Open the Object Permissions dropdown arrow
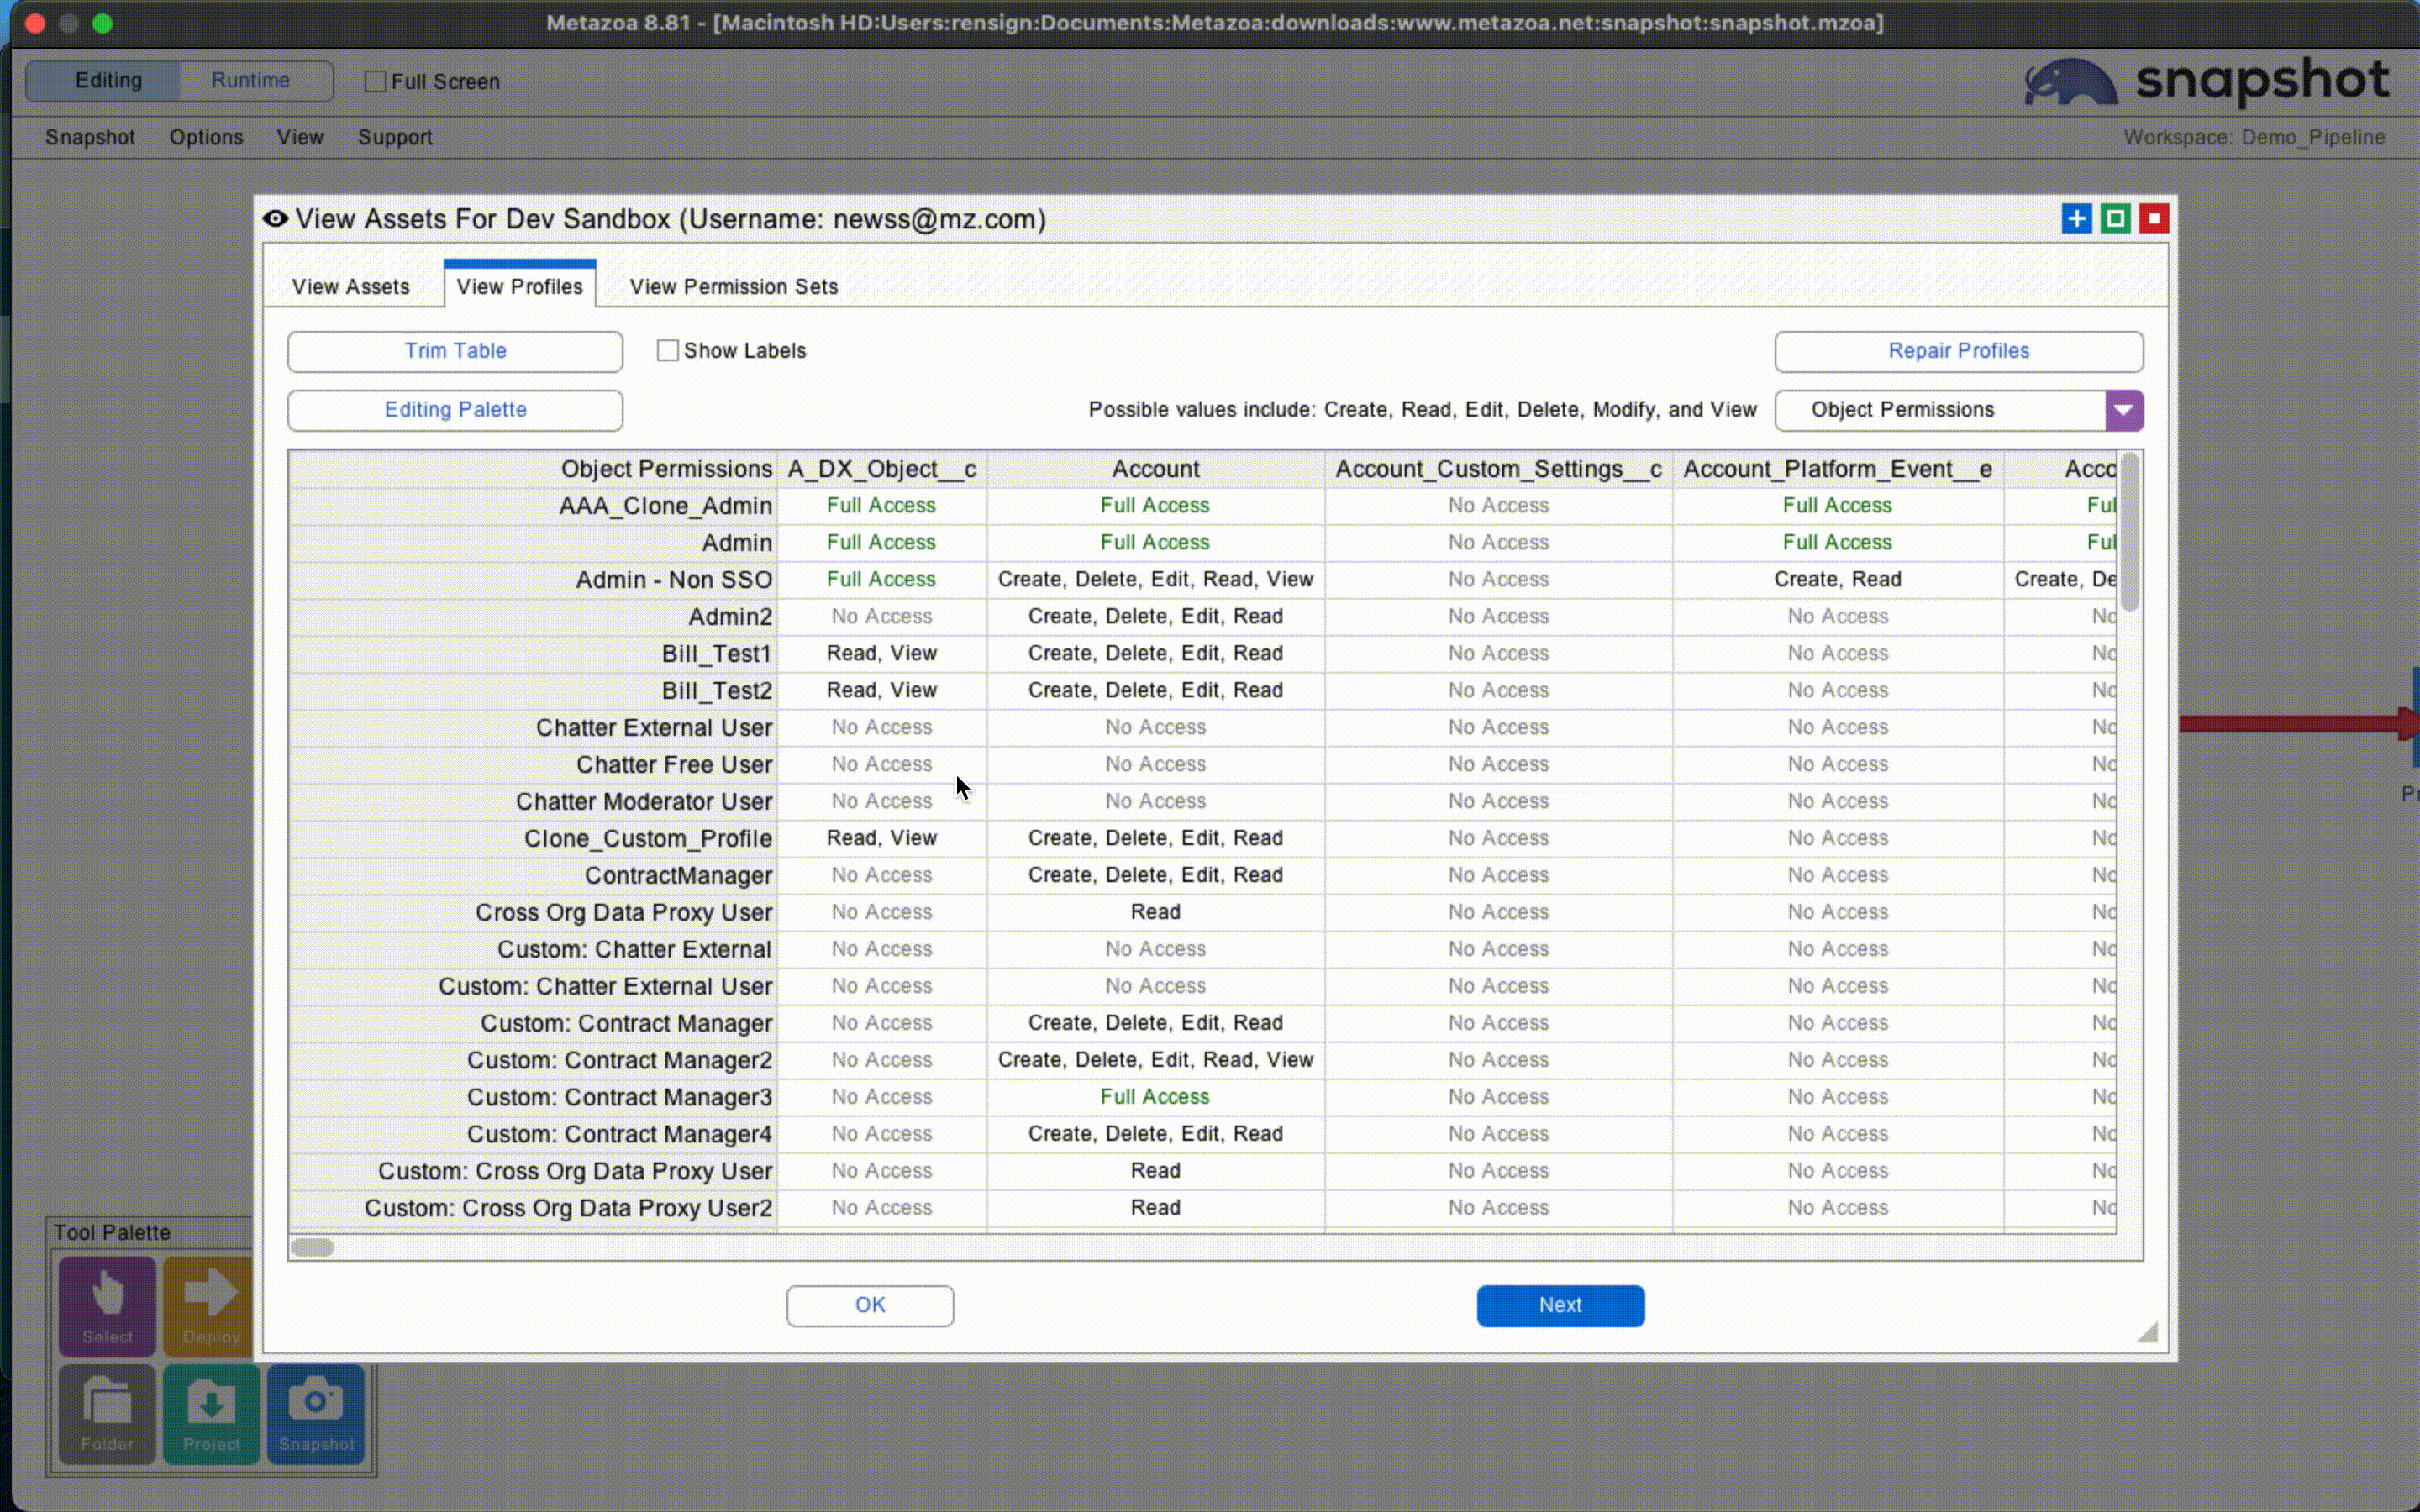The image size is (2420, 1512). [2123, 410]
